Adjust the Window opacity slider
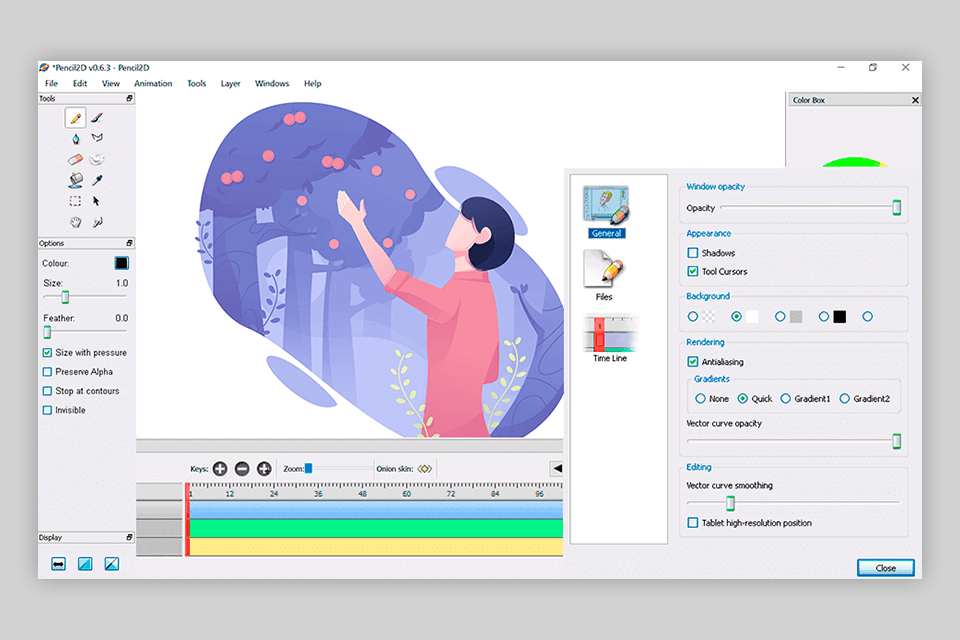Screen dimensions: 960x640 pyautogui.click(x=899, y=208)
